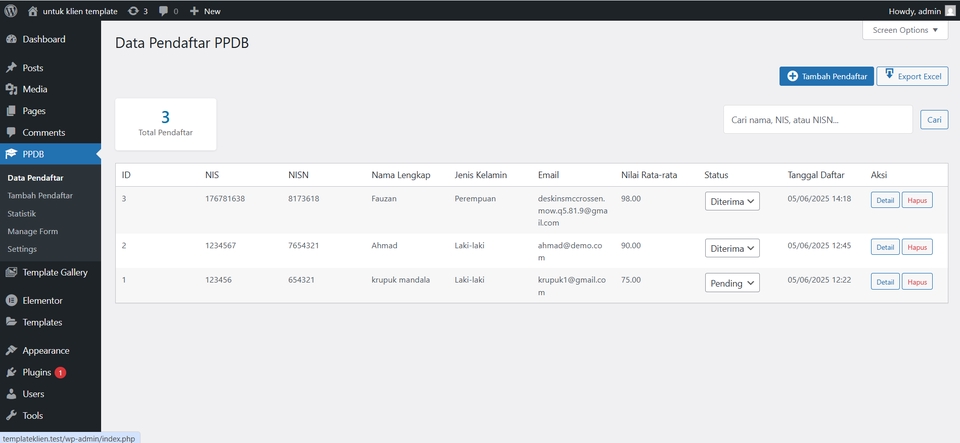Click the Dashboard gauge icon
Image resolution: width=960 pixels, height=443 pixels.
[x=11, y=39]
